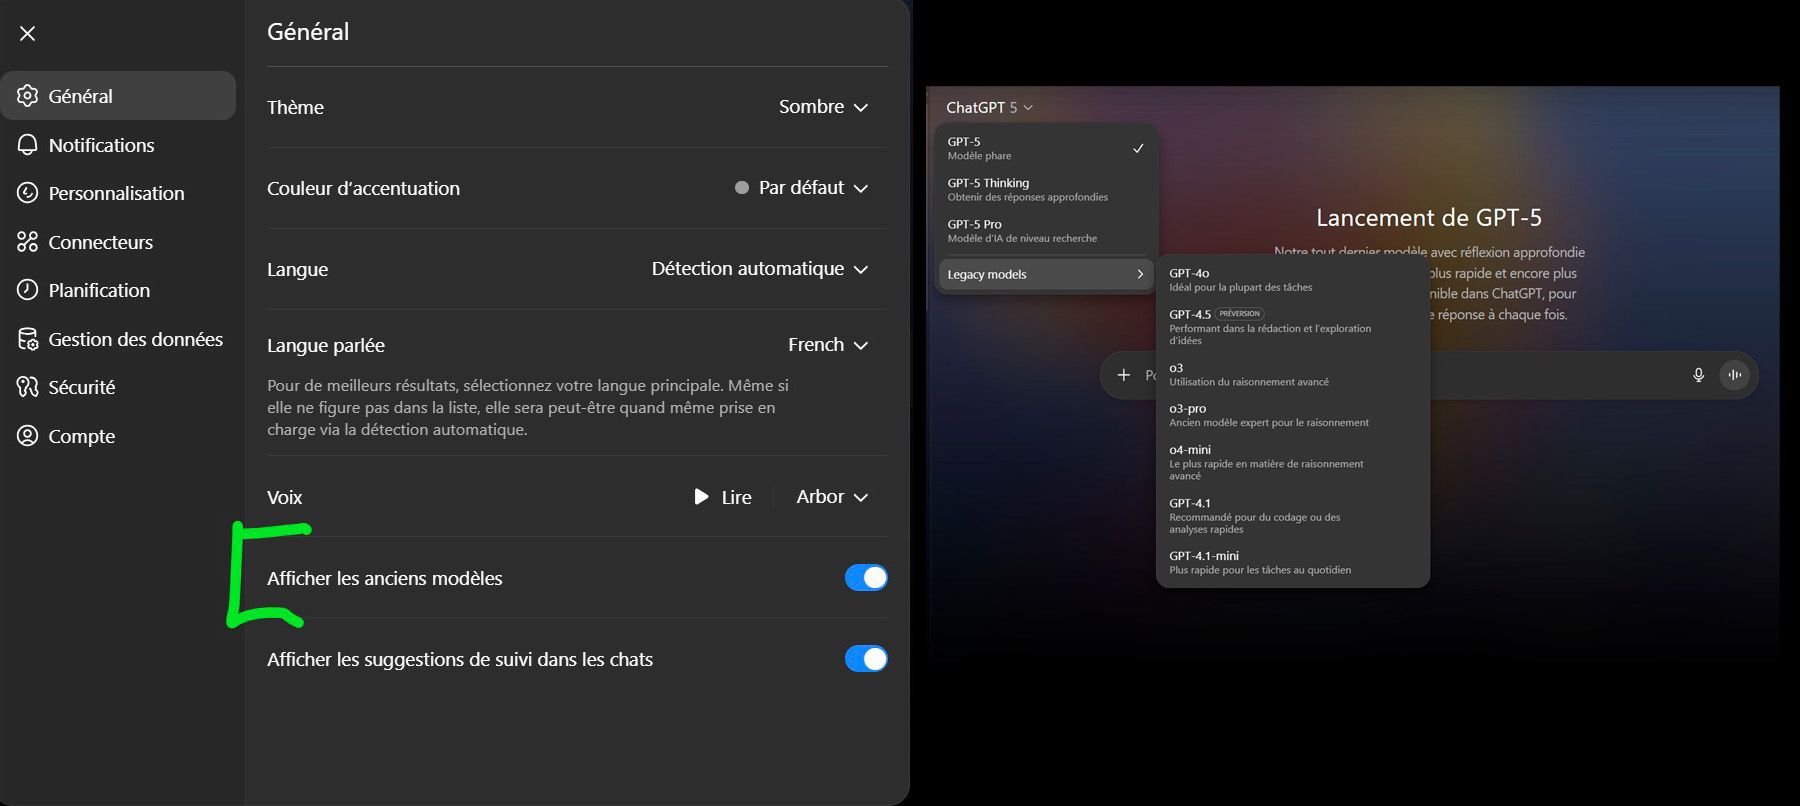This screenshot has height=806, width=1800.
Task: Select the o4-mini model
Action: [1292, 462]
